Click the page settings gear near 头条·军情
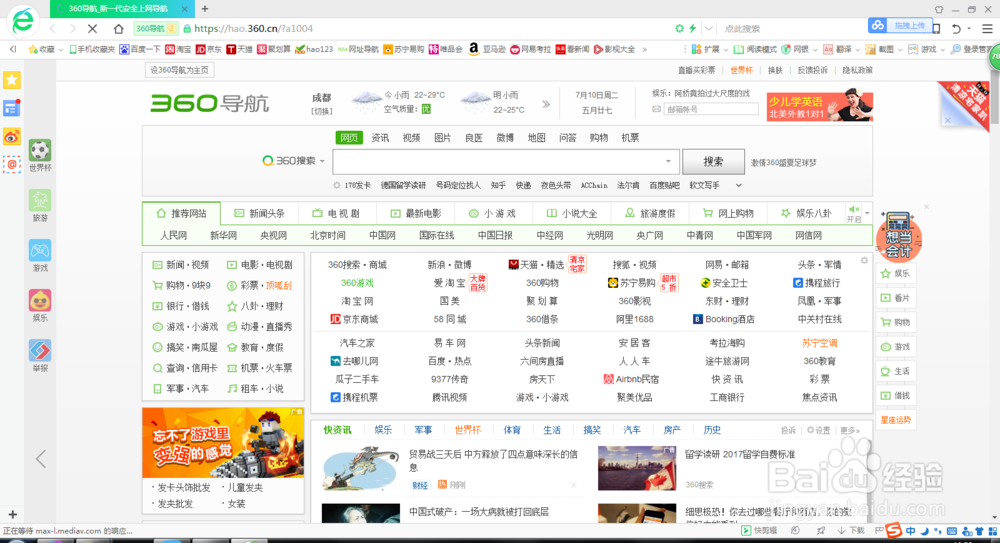Image resolution: width=1000 pixels, height=543 pixels. (x=864, y=260)
